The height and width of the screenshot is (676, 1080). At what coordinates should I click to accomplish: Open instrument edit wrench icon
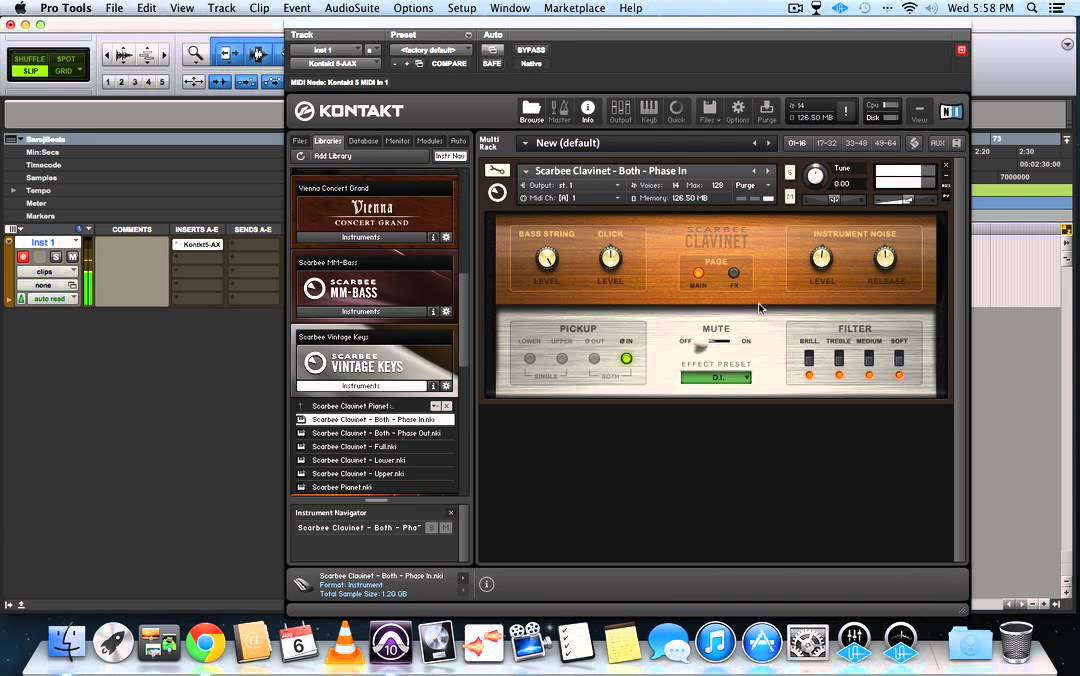point(497,170)
